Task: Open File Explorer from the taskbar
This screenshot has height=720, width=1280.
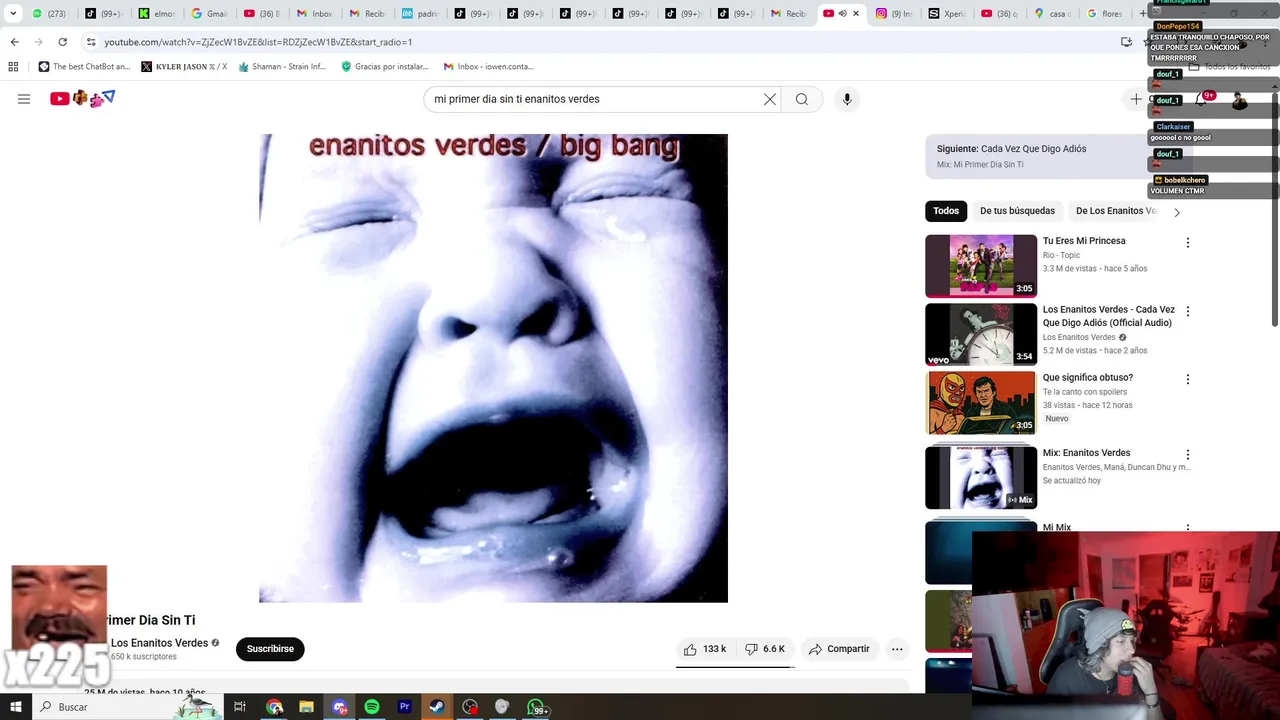Action: tap(307, 707)
